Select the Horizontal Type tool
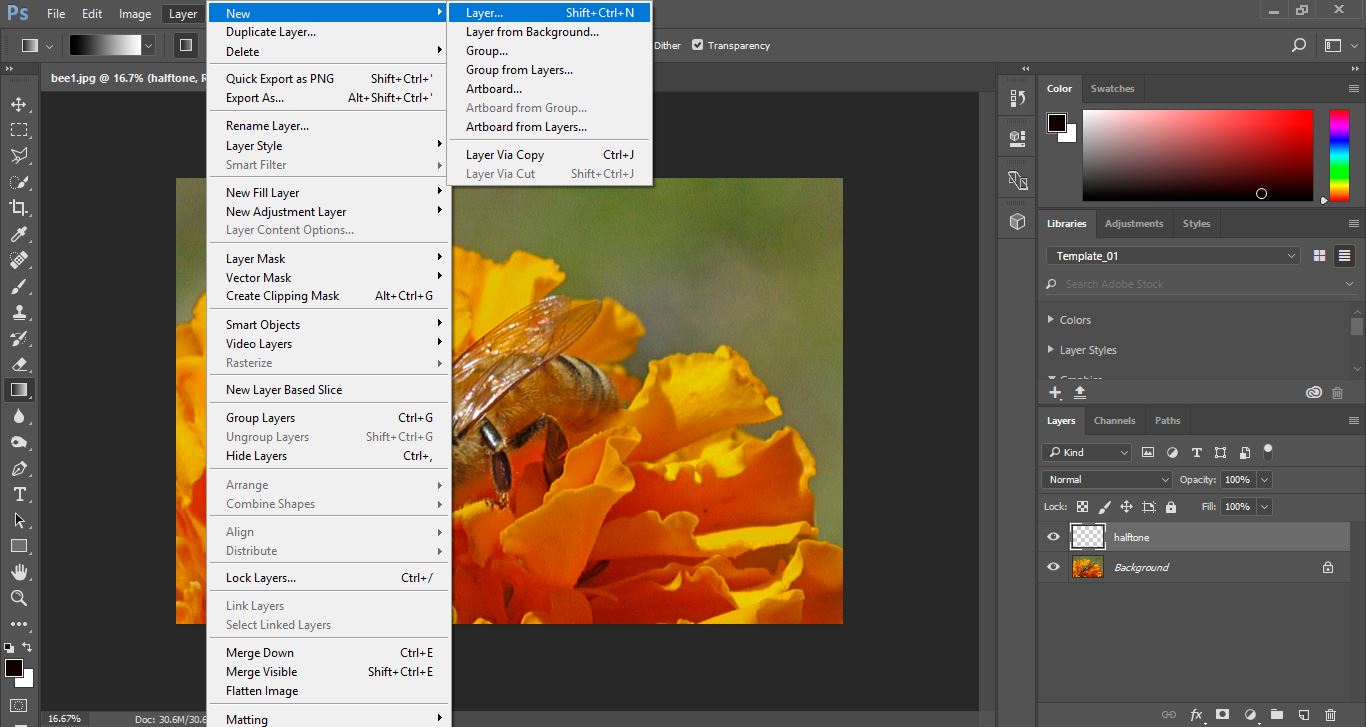The width and height of the screenshot is (1366, 727). tap(19, 494)
